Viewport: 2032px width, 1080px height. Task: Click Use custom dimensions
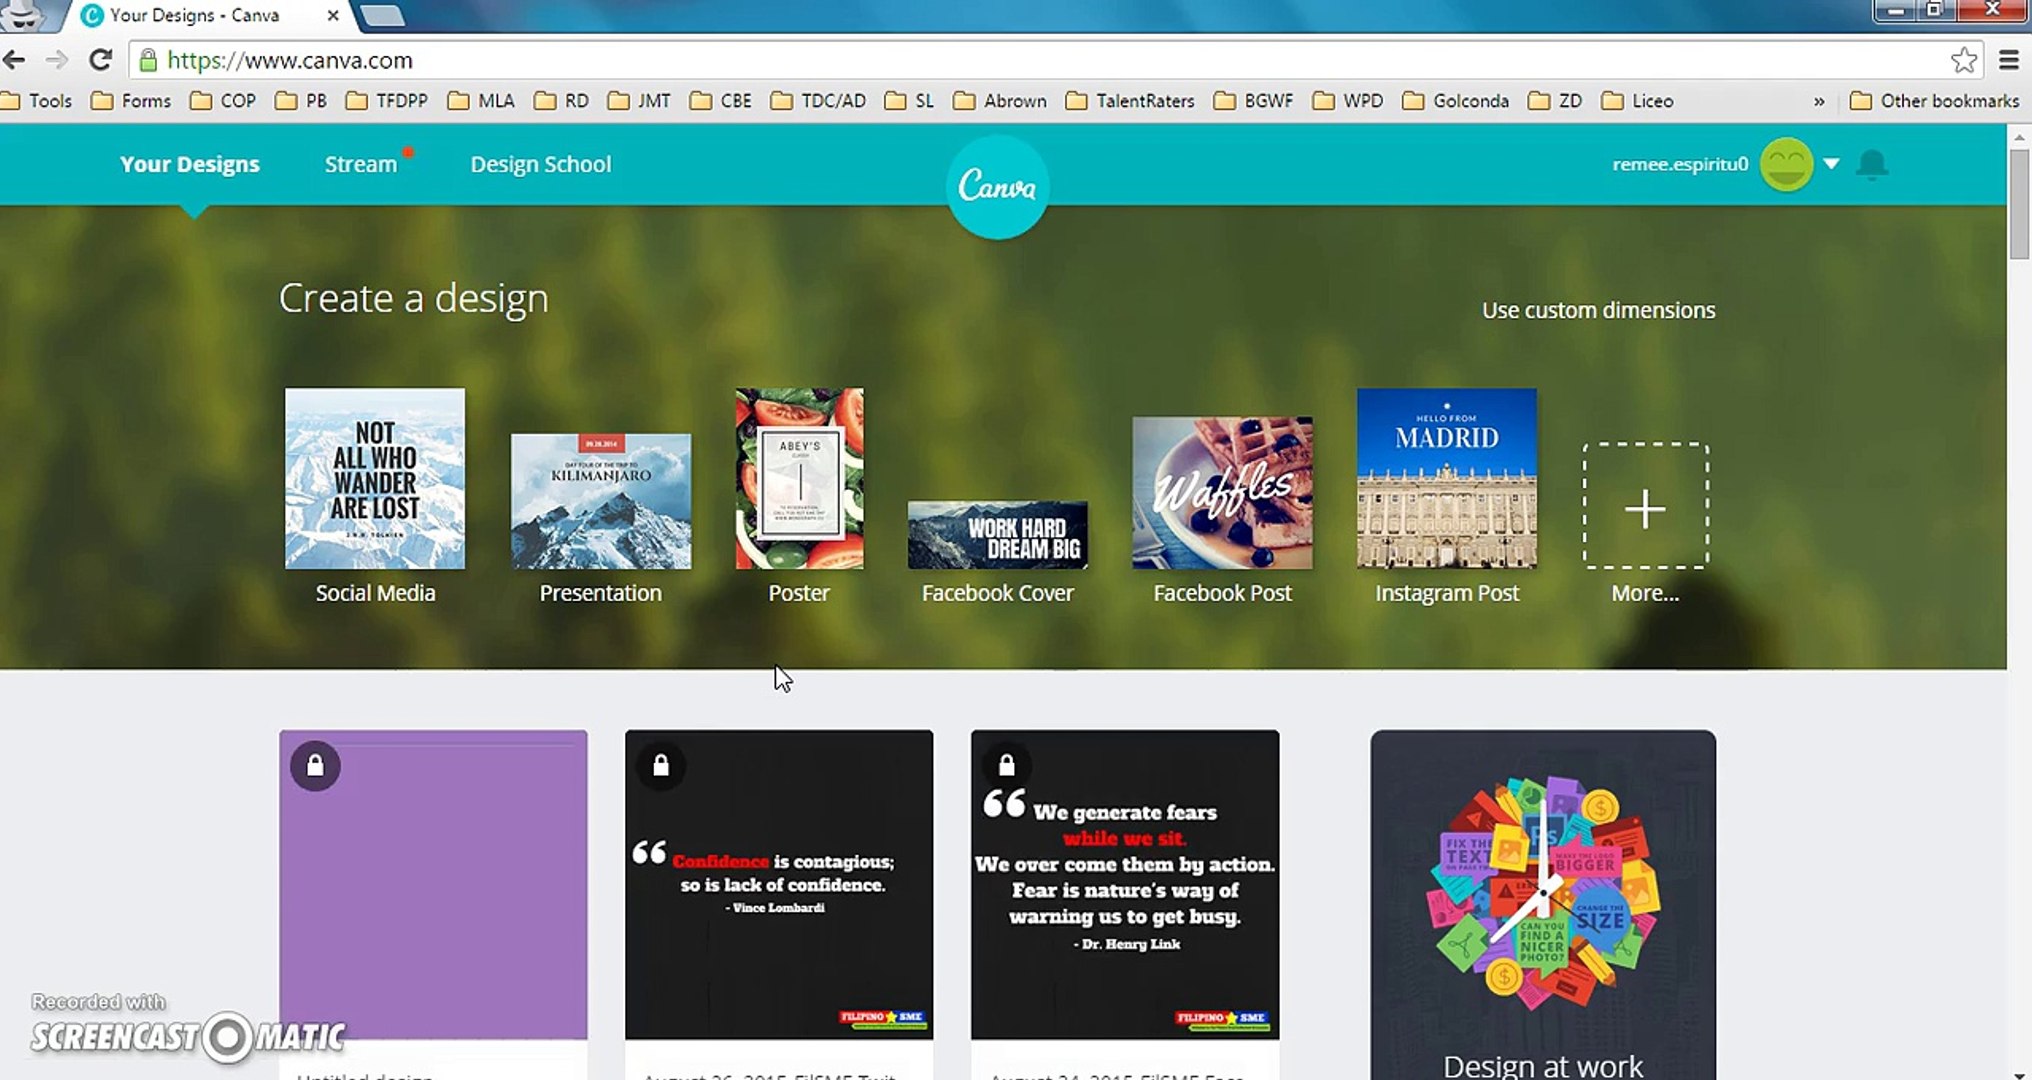point(1597,309)
